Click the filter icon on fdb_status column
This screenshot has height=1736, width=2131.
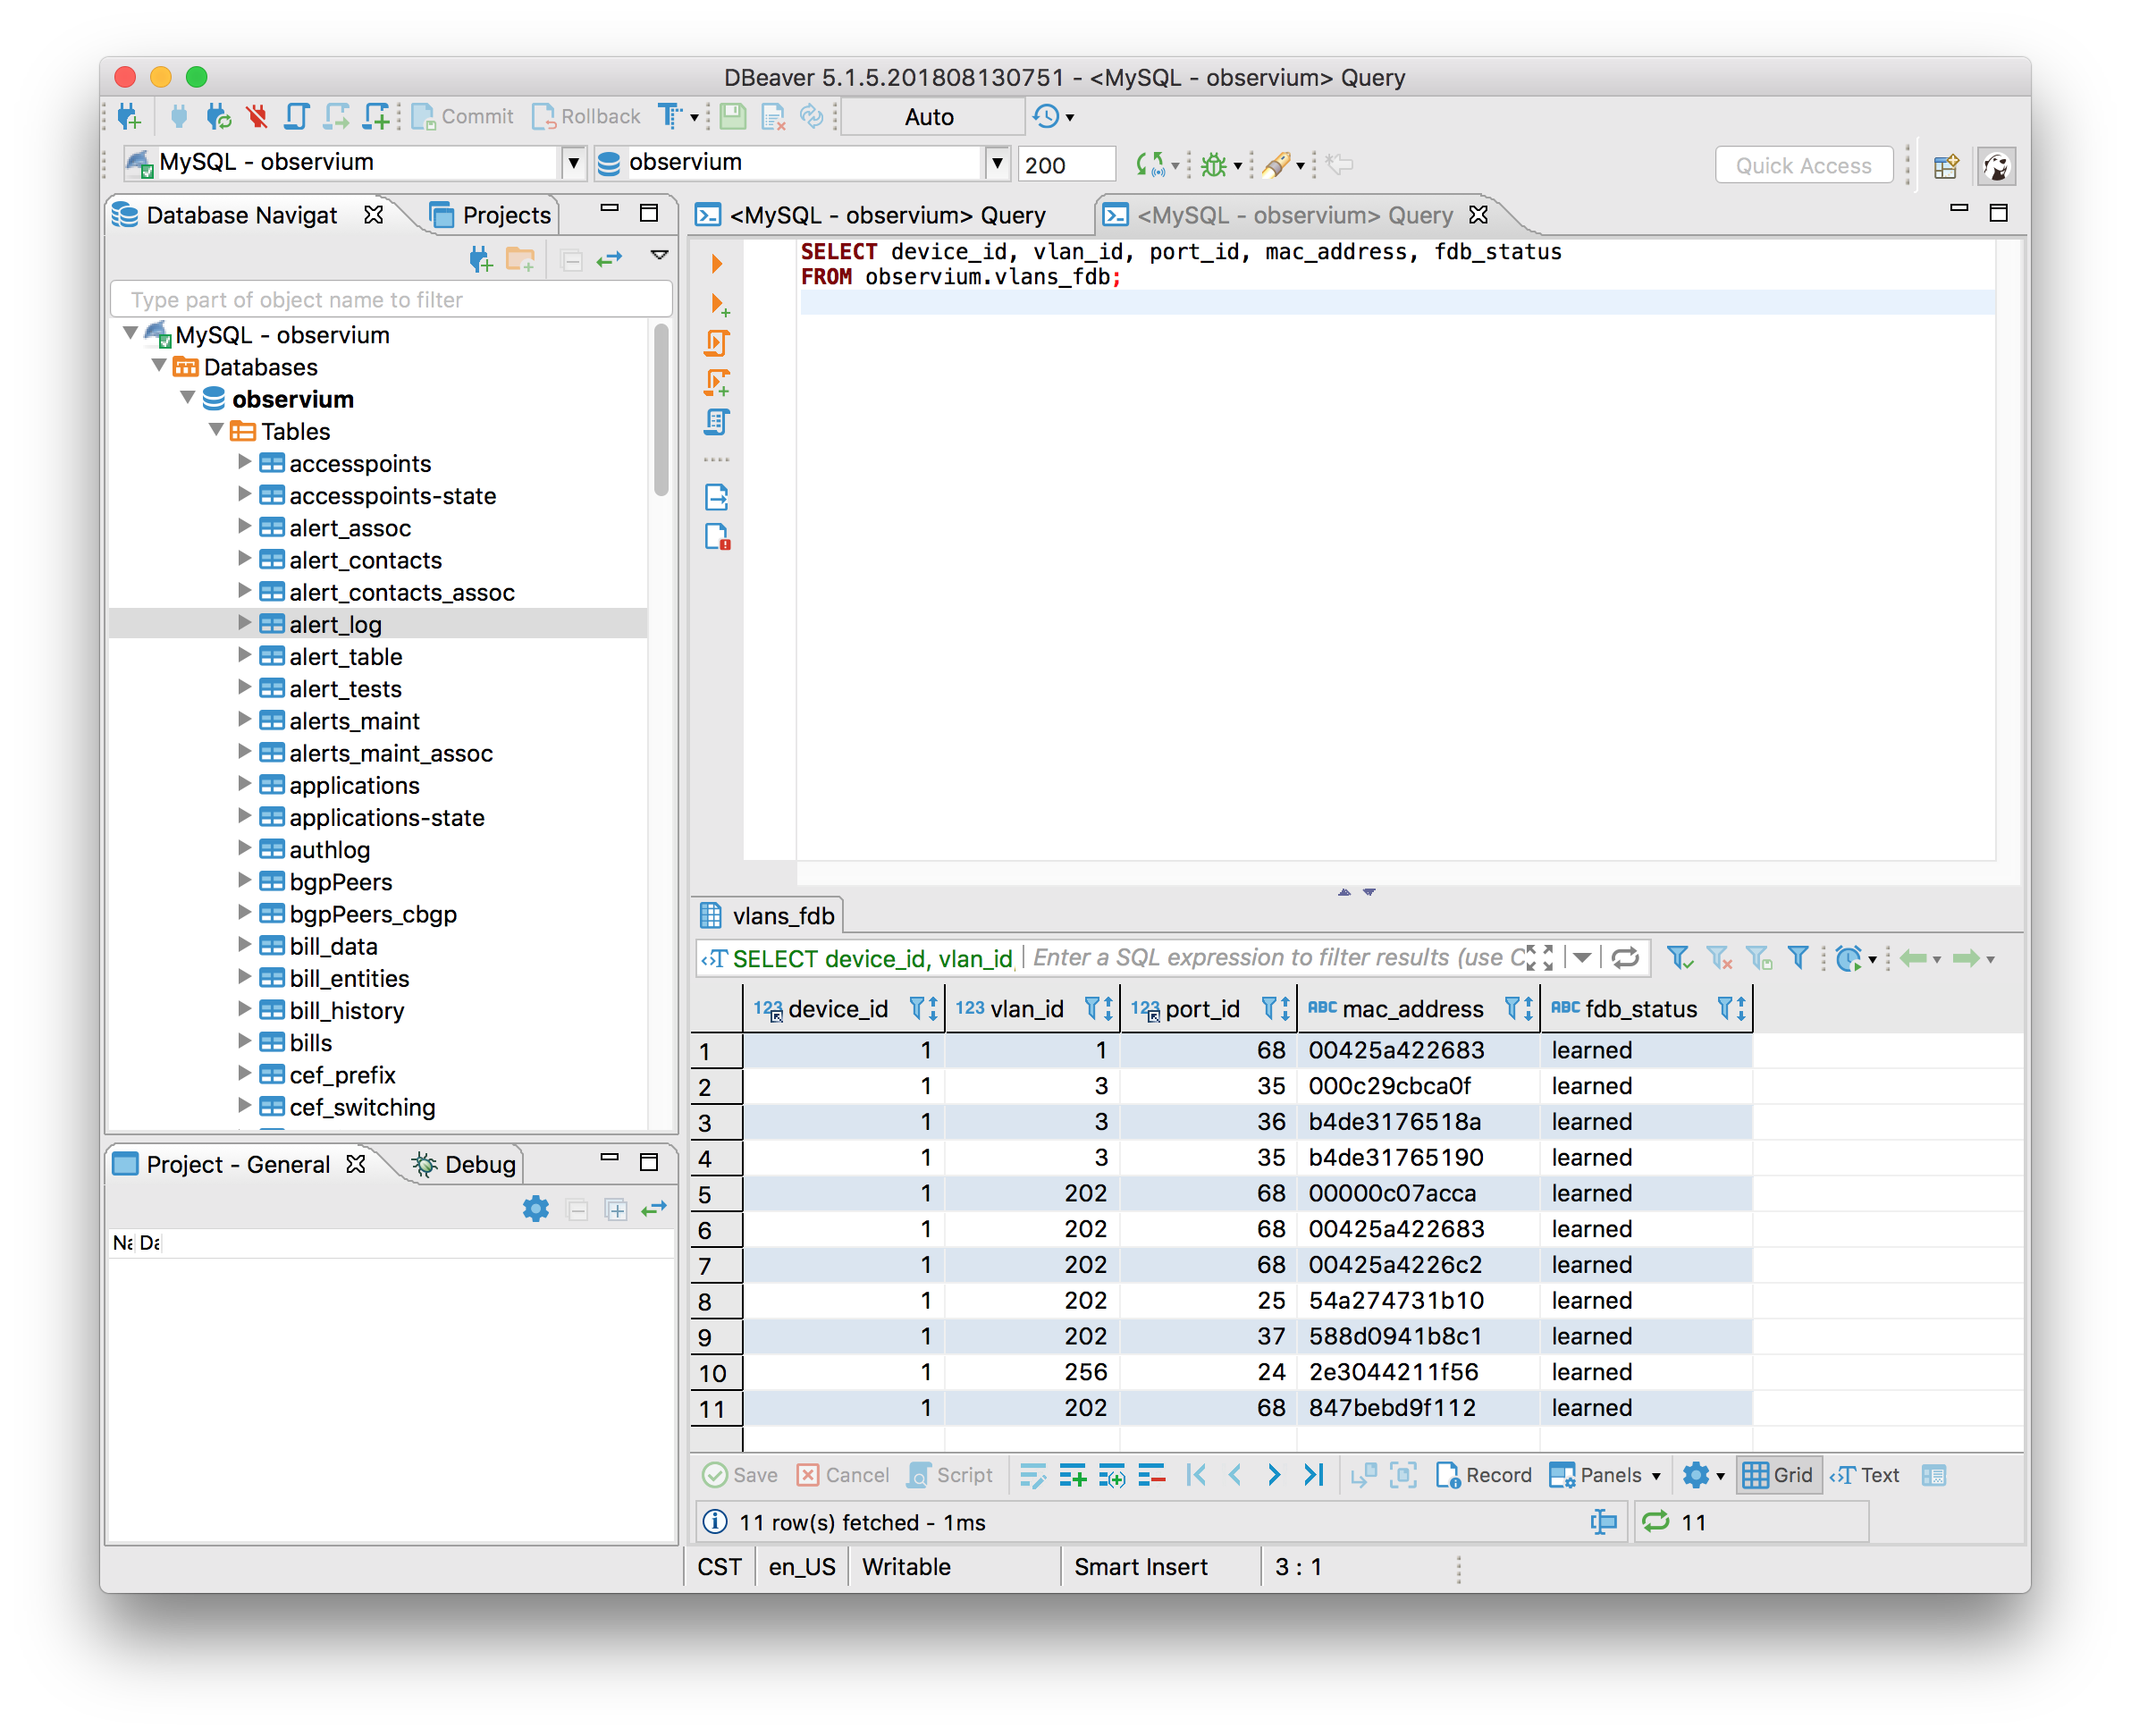(1725, 1008)
